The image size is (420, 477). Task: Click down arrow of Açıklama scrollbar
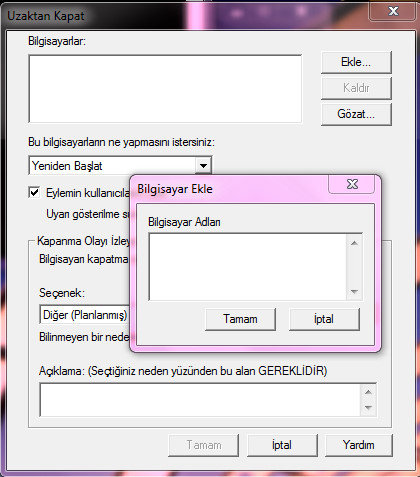(368, 408)
